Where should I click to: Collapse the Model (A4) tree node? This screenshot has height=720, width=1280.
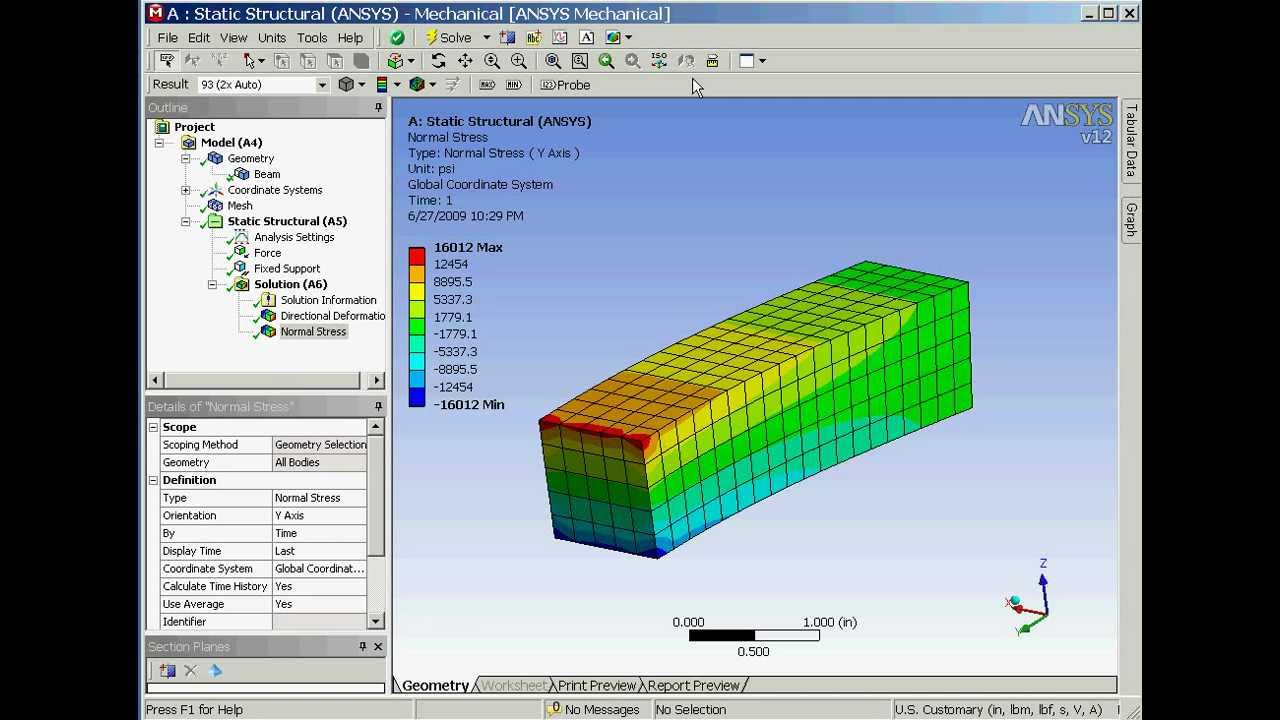pyautogui.click(x=159, y=143)
